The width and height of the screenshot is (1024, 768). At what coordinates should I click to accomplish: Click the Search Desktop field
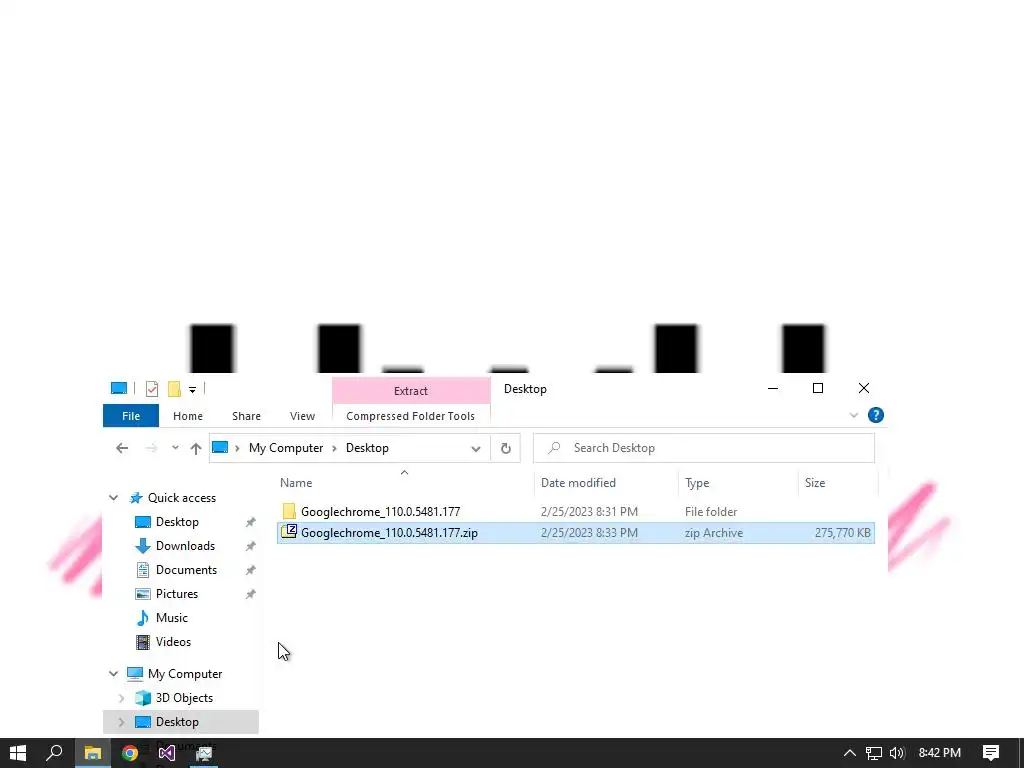point(704,448)
